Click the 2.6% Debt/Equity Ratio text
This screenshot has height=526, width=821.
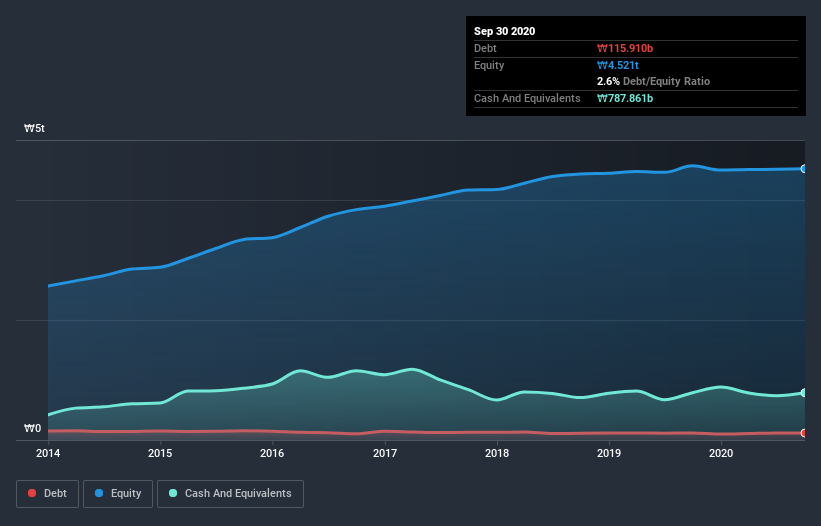pos(653,81)
